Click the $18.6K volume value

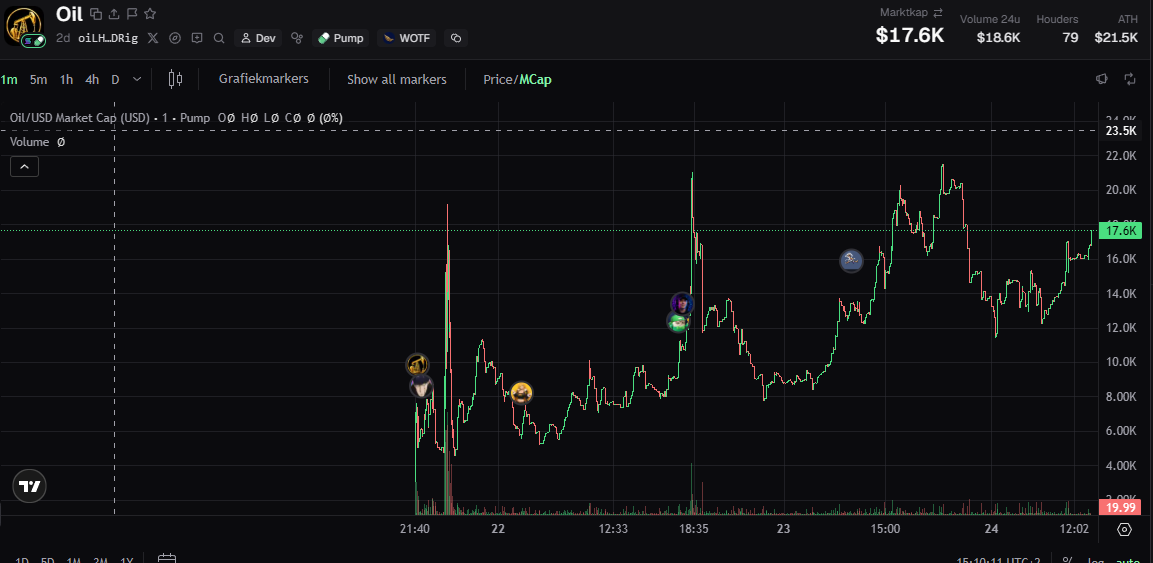click(999, 37)
